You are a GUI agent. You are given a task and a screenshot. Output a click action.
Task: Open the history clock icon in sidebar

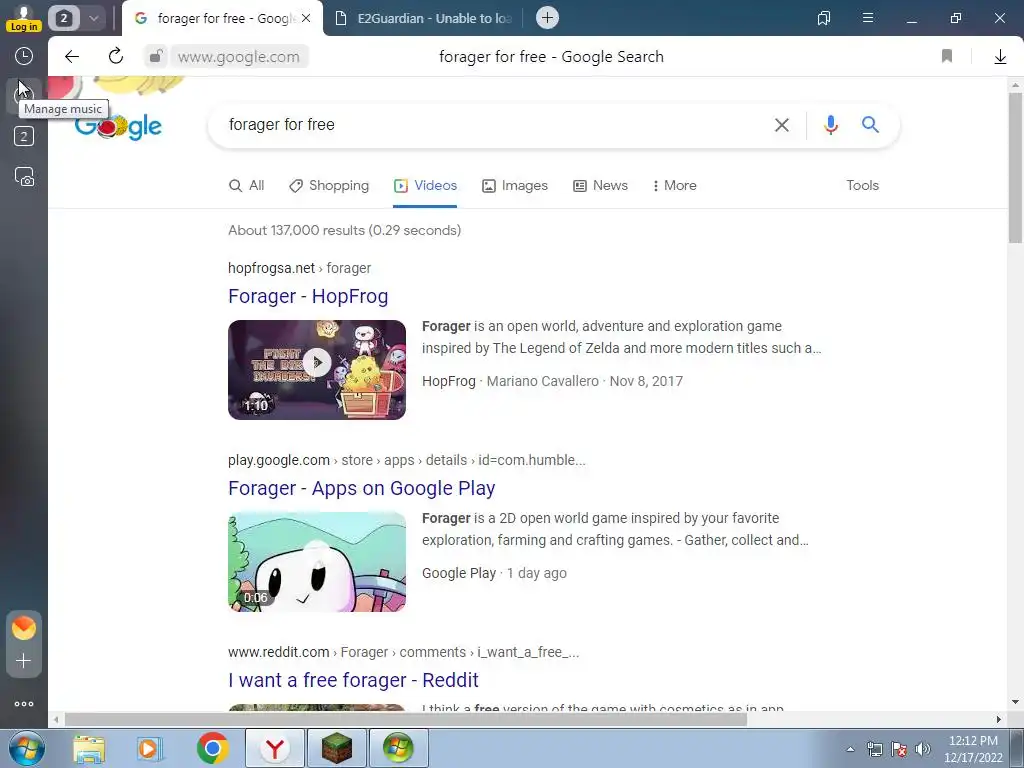[x=24, y=56]
